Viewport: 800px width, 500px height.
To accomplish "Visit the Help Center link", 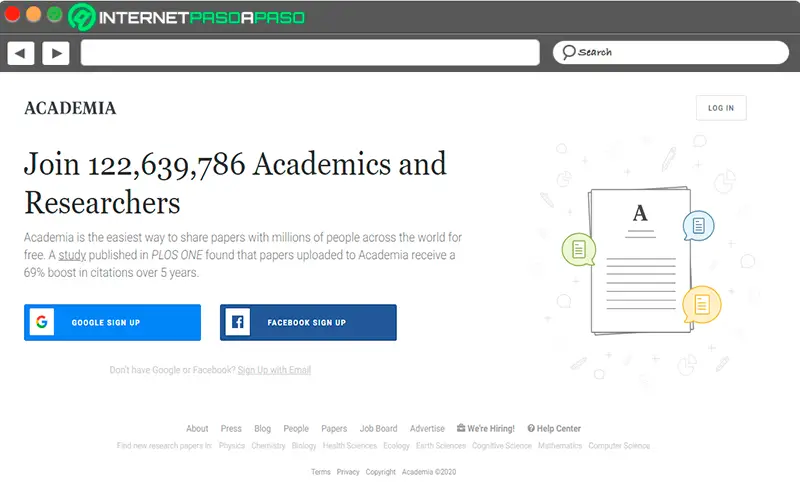I will (x=554, y=429).
